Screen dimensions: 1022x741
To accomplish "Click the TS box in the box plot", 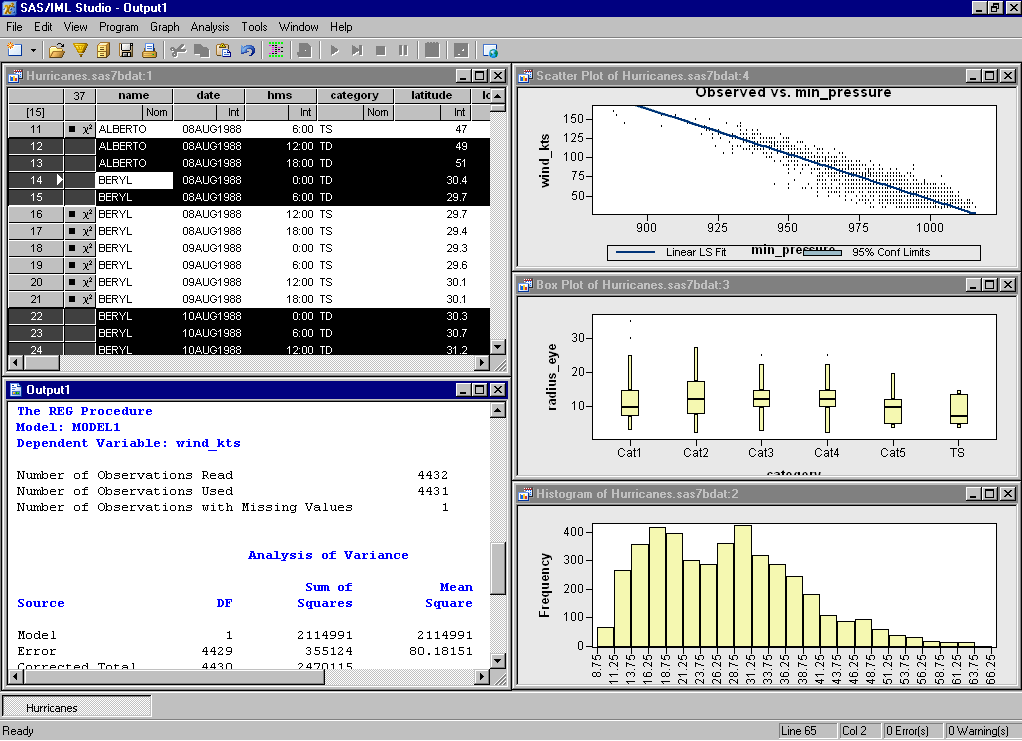I will coord(959,409).
